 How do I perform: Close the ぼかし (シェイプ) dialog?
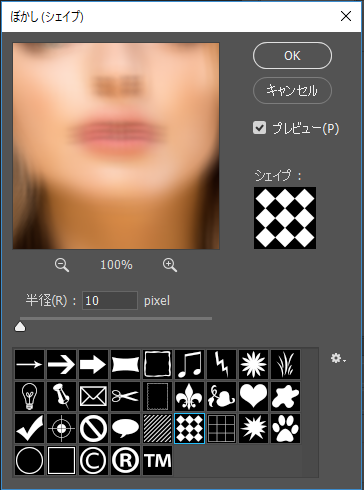pos(346,16)
